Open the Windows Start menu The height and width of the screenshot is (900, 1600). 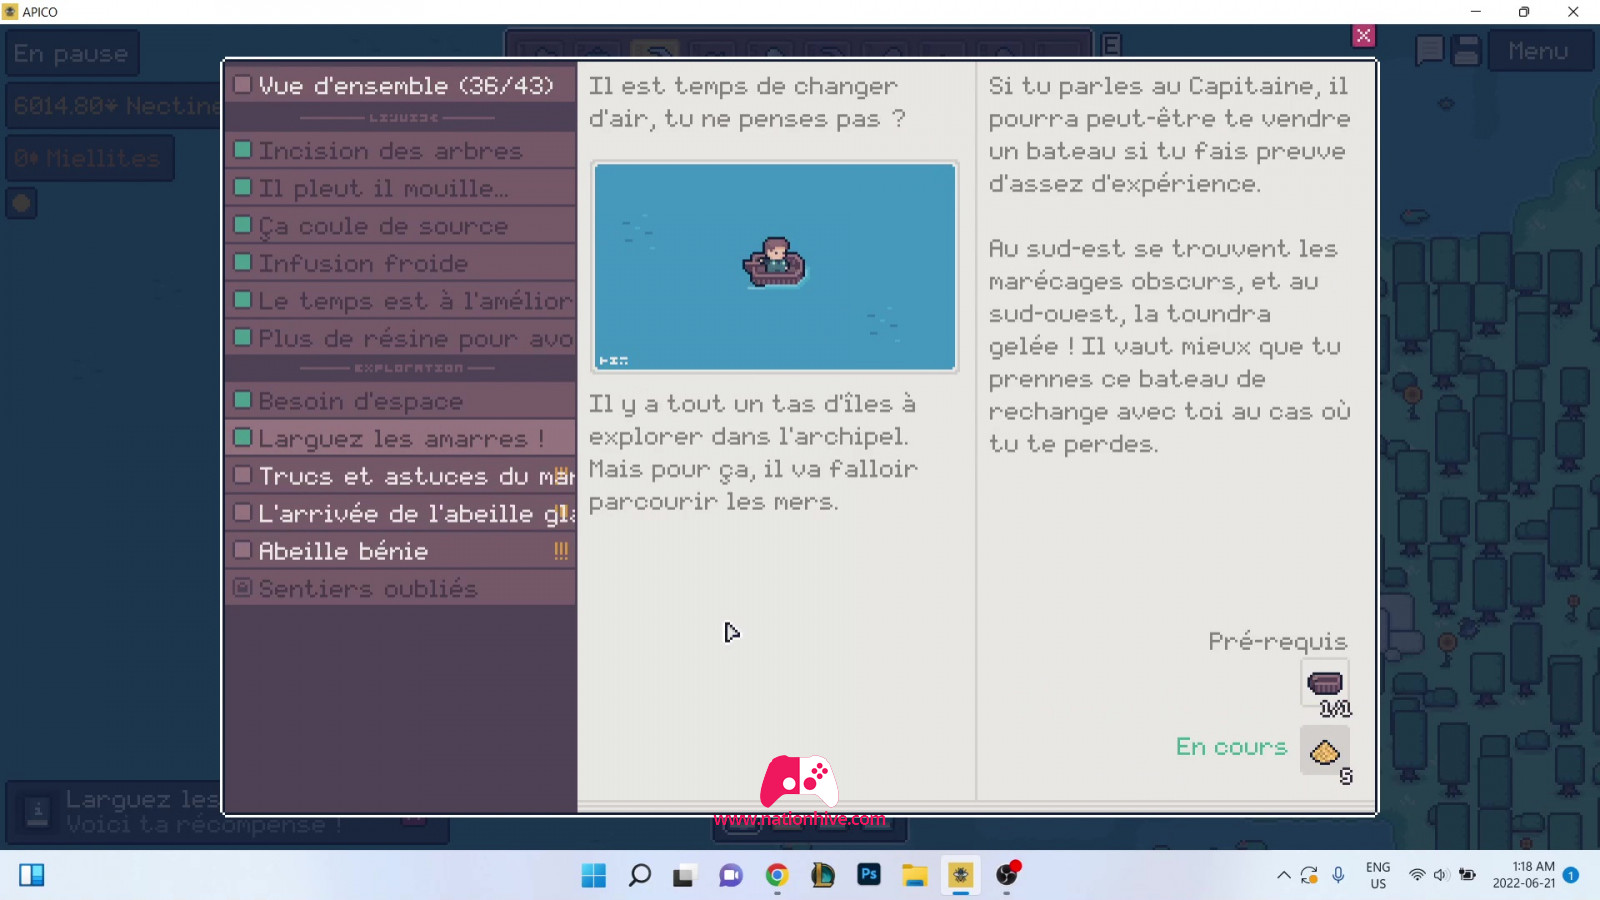(594, 876)
